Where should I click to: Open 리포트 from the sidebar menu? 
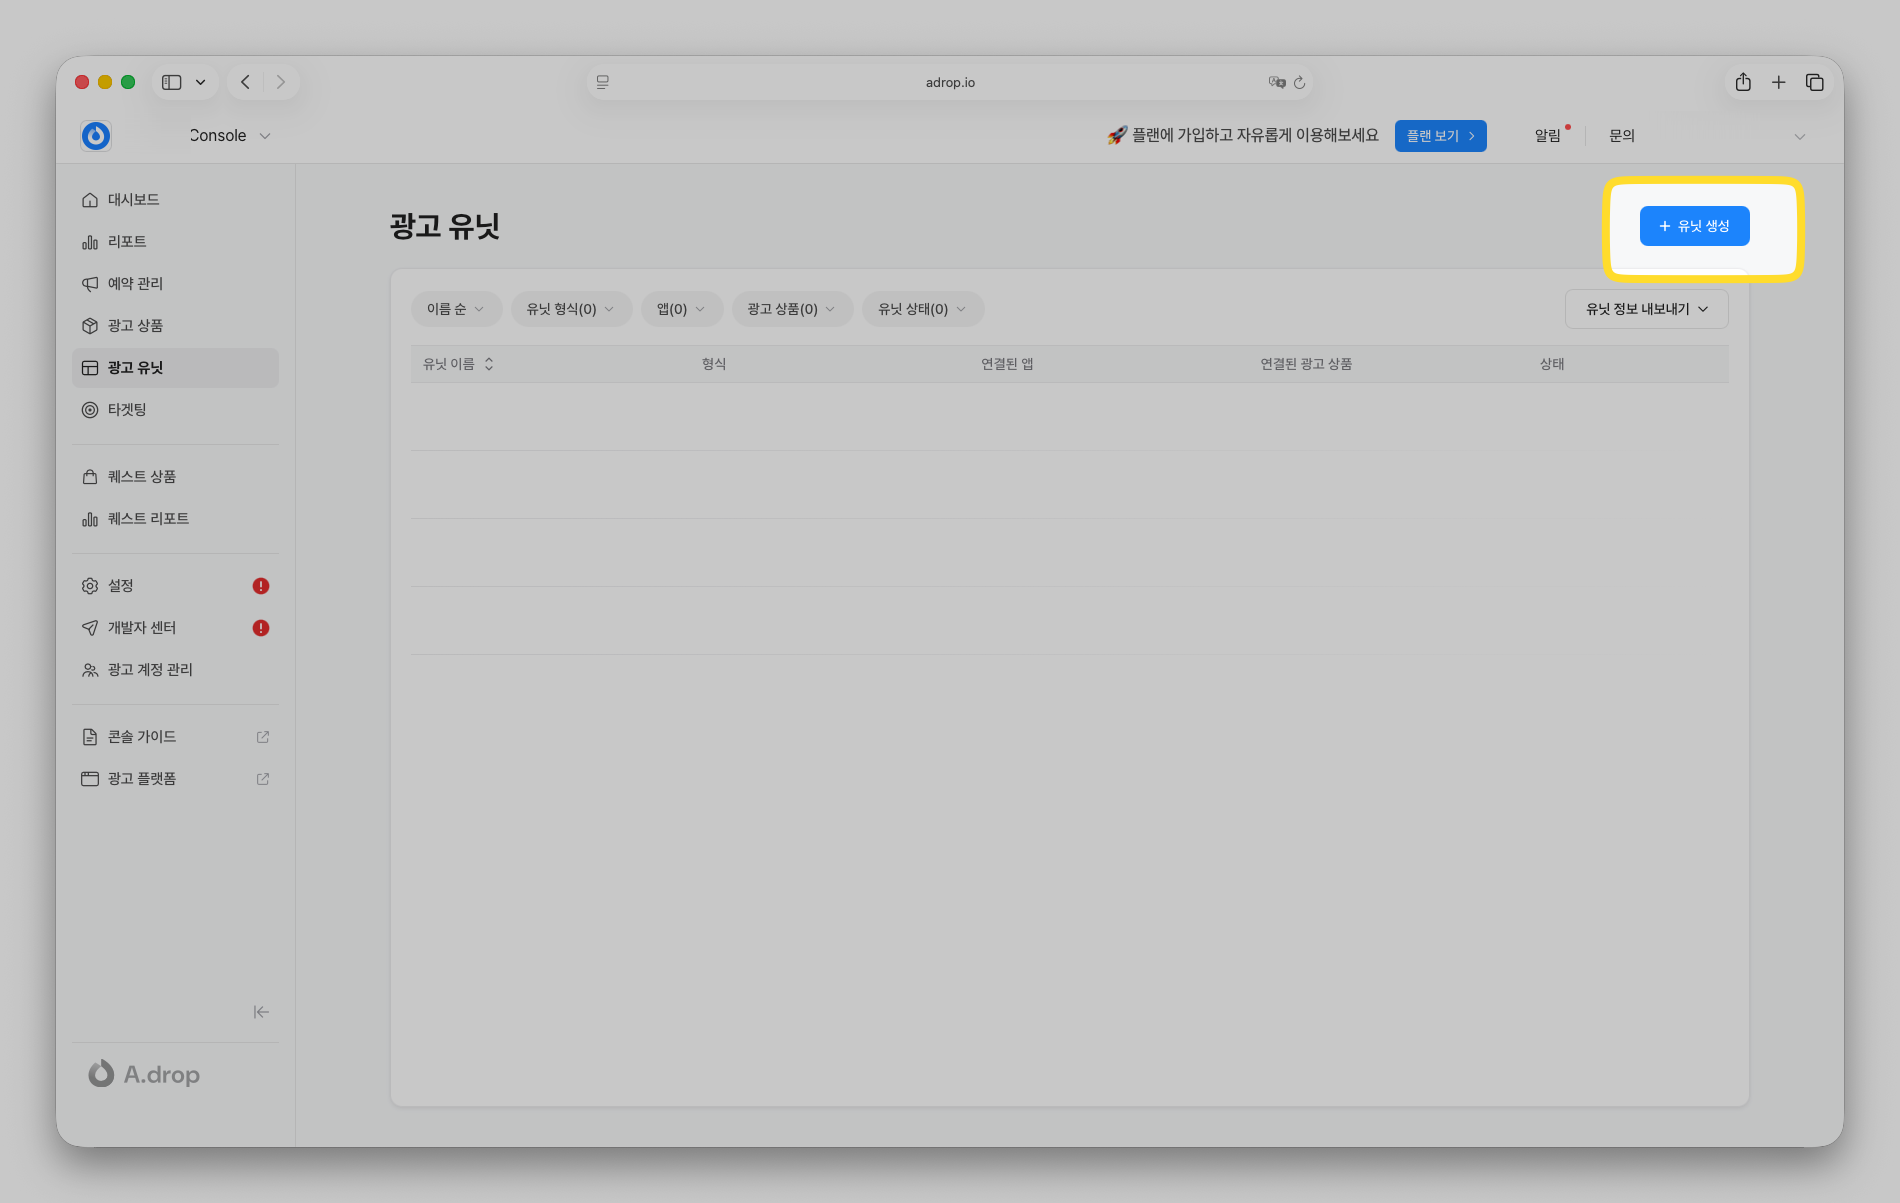127,242
